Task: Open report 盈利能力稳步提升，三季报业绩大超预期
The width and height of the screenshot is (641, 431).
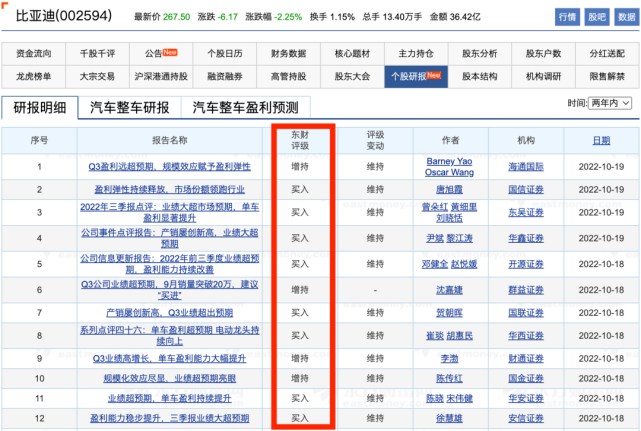Action: pos(170,418)
